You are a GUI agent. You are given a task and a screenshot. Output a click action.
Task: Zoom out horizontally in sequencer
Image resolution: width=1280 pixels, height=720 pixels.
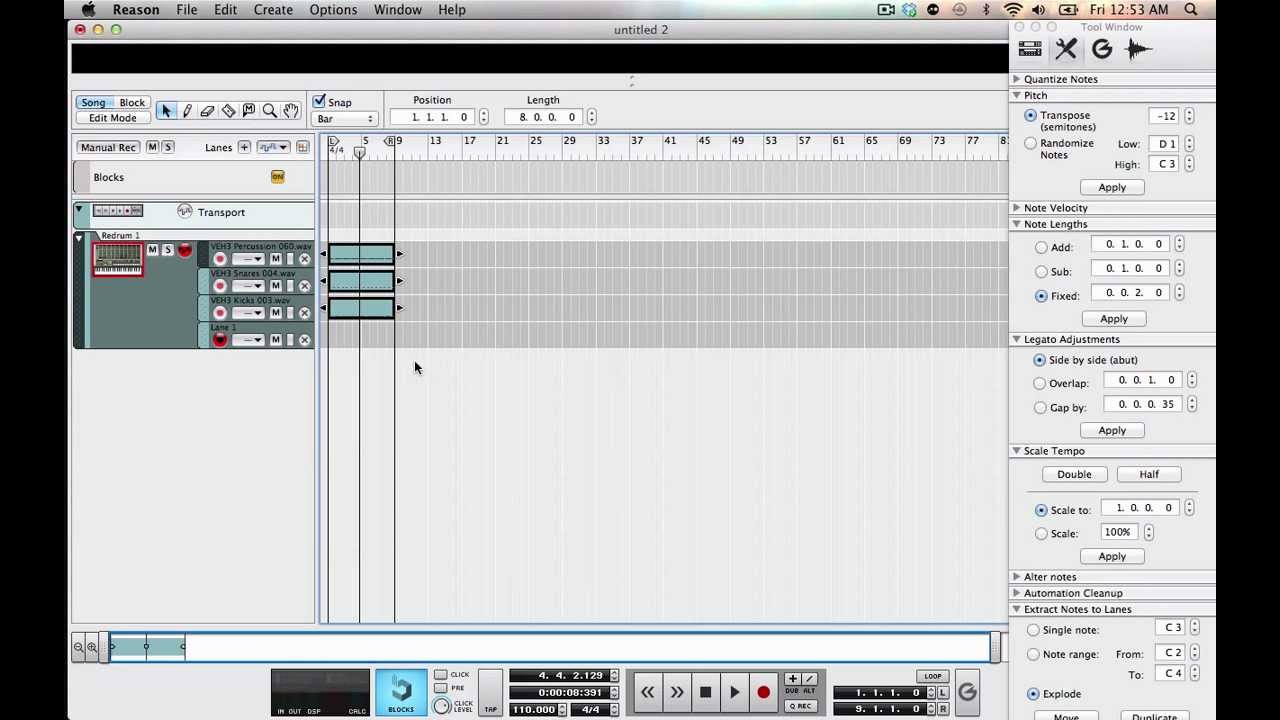tap(78, 648)
